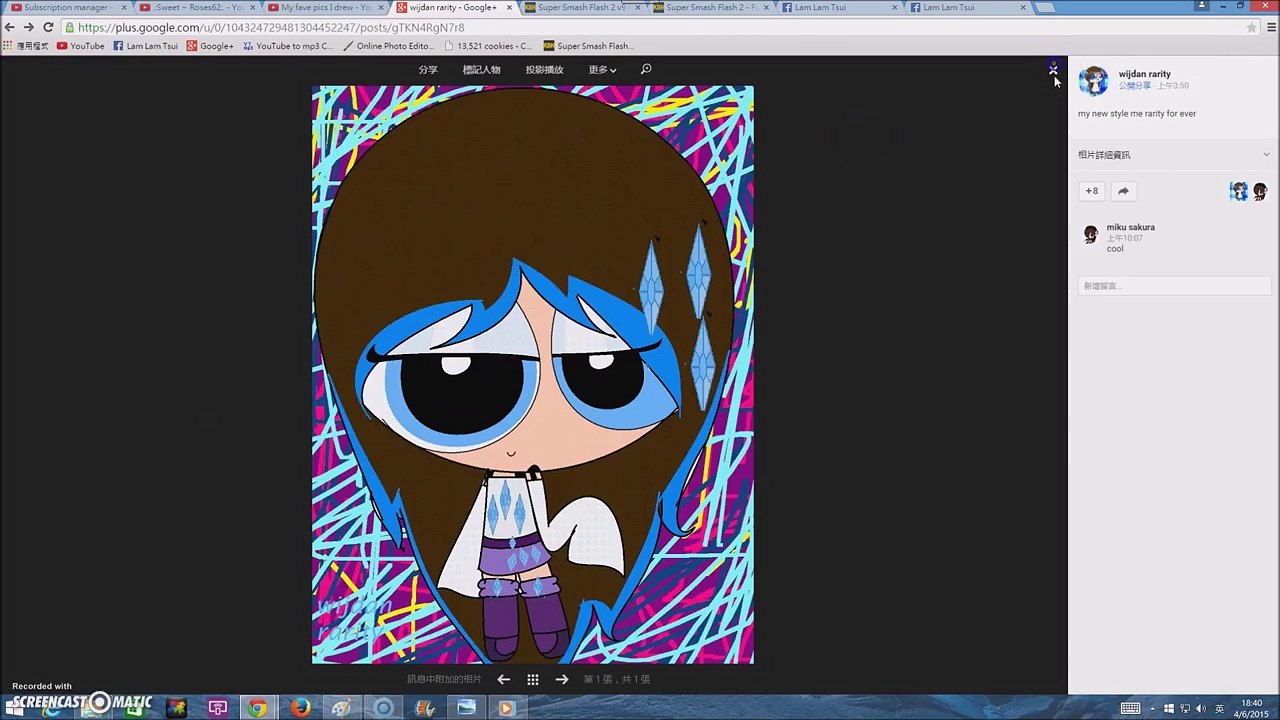Open the 13,521 cookies bookmark
1280x720 pixels.
(489, 46)
